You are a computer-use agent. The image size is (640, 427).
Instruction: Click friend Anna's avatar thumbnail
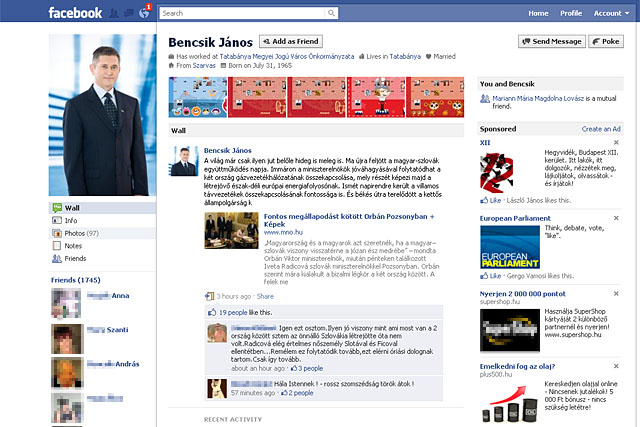tap(67, 303)
